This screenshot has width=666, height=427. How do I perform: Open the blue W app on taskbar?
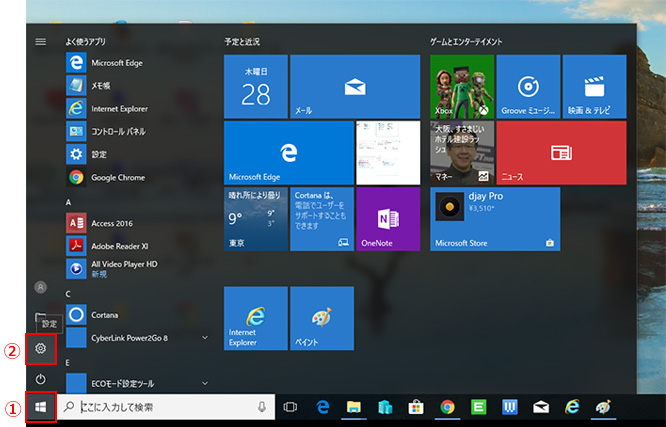510,407
